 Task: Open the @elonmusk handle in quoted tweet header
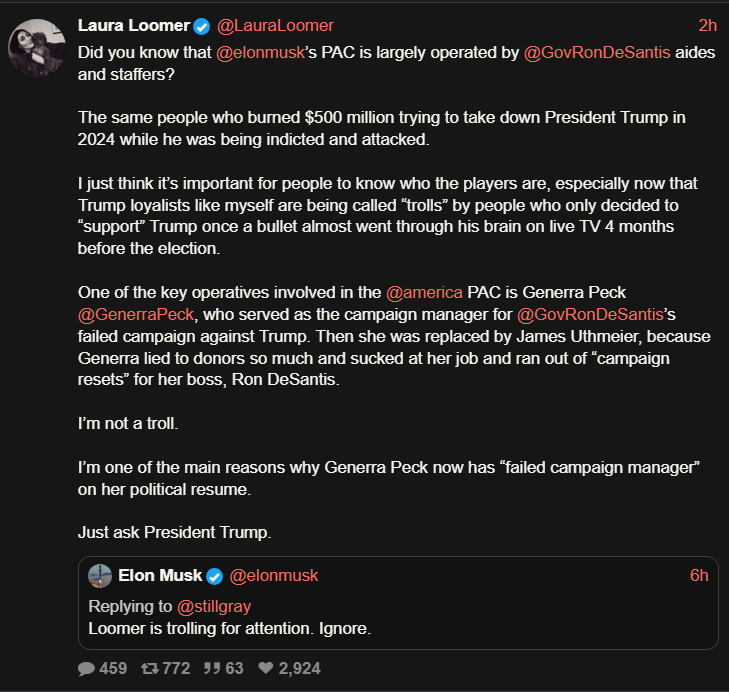(274, 576)
